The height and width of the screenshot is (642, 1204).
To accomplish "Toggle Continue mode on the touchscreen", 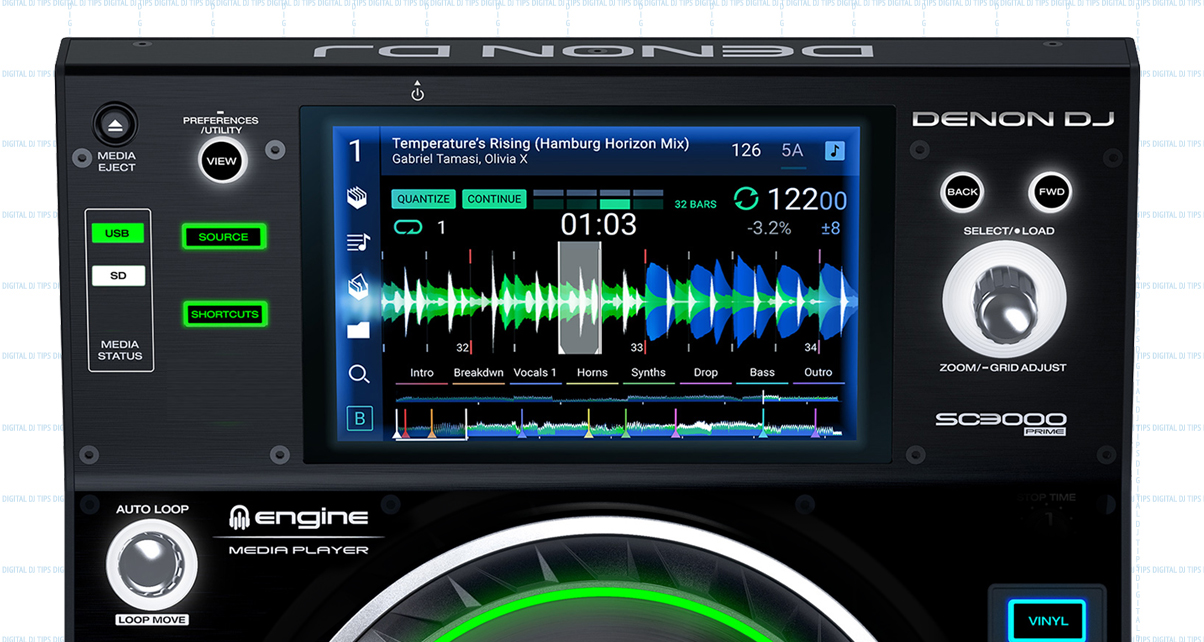I will point(494,198).
